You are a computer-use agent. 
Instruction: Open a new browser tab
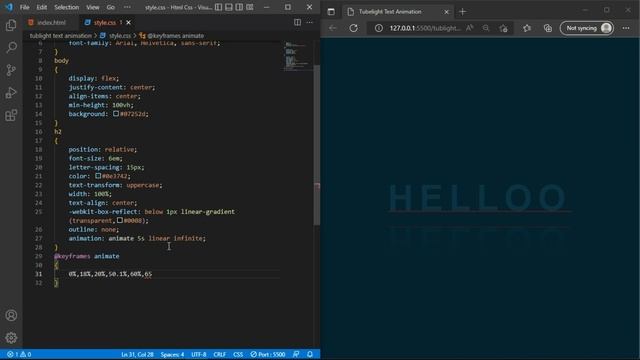(x=462, y=12)
